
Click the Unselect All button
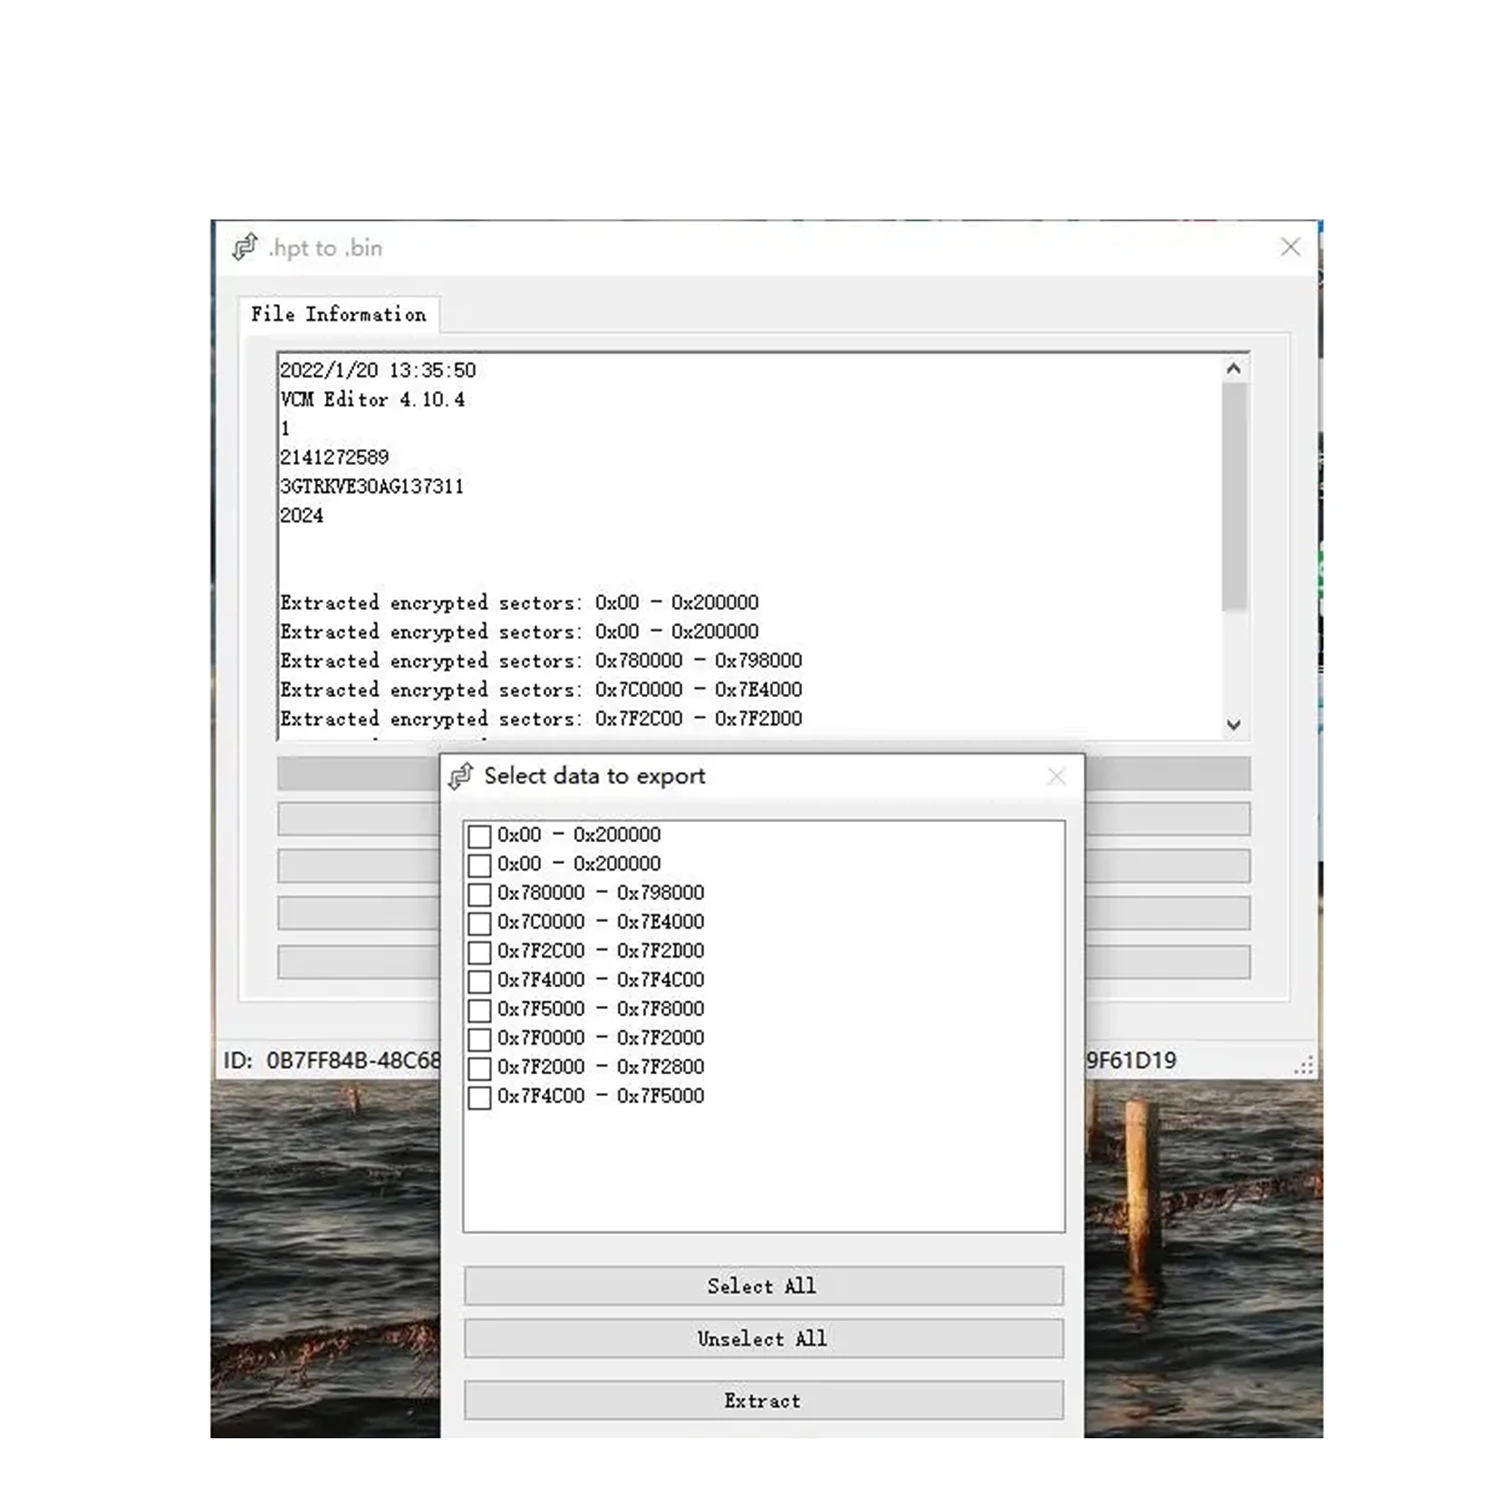[763, 1339]
